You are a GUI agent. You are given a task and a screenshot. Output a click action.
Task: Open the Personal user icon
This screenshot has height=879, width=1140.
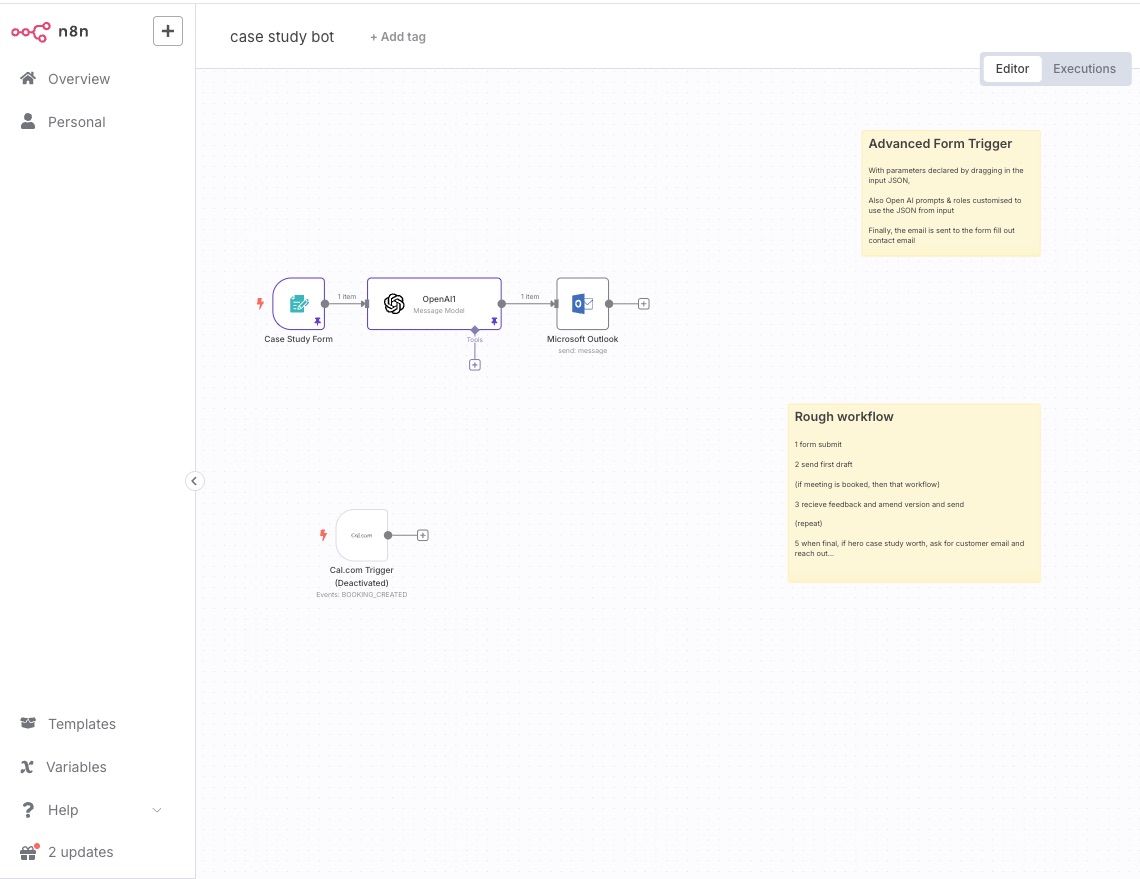point(28,121)
